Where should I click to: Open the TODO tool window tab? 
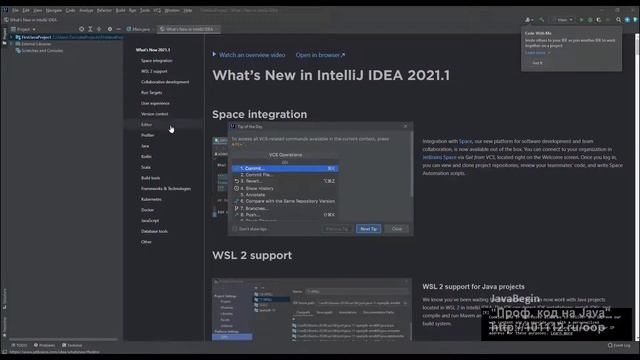point(19,345)
